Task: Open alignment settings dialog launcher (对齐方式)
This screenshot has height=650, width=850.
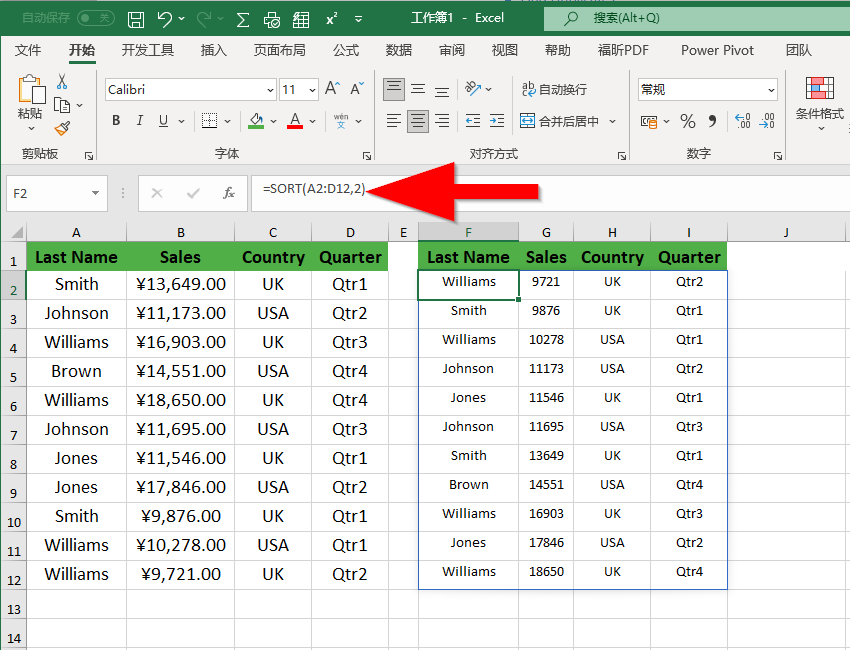Action: click(x=622, y=156)
